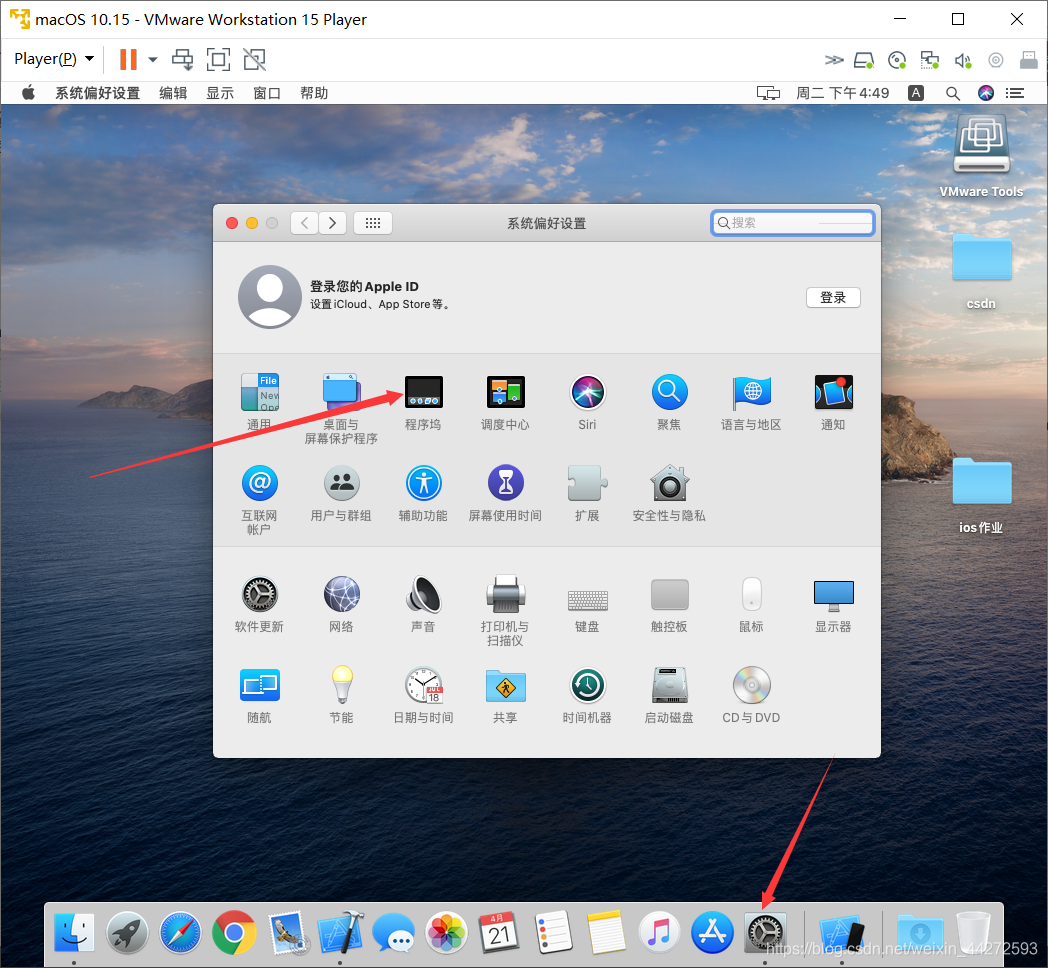
Task: Open the 显示 menu in menu bar
Action: coord(220,93)
